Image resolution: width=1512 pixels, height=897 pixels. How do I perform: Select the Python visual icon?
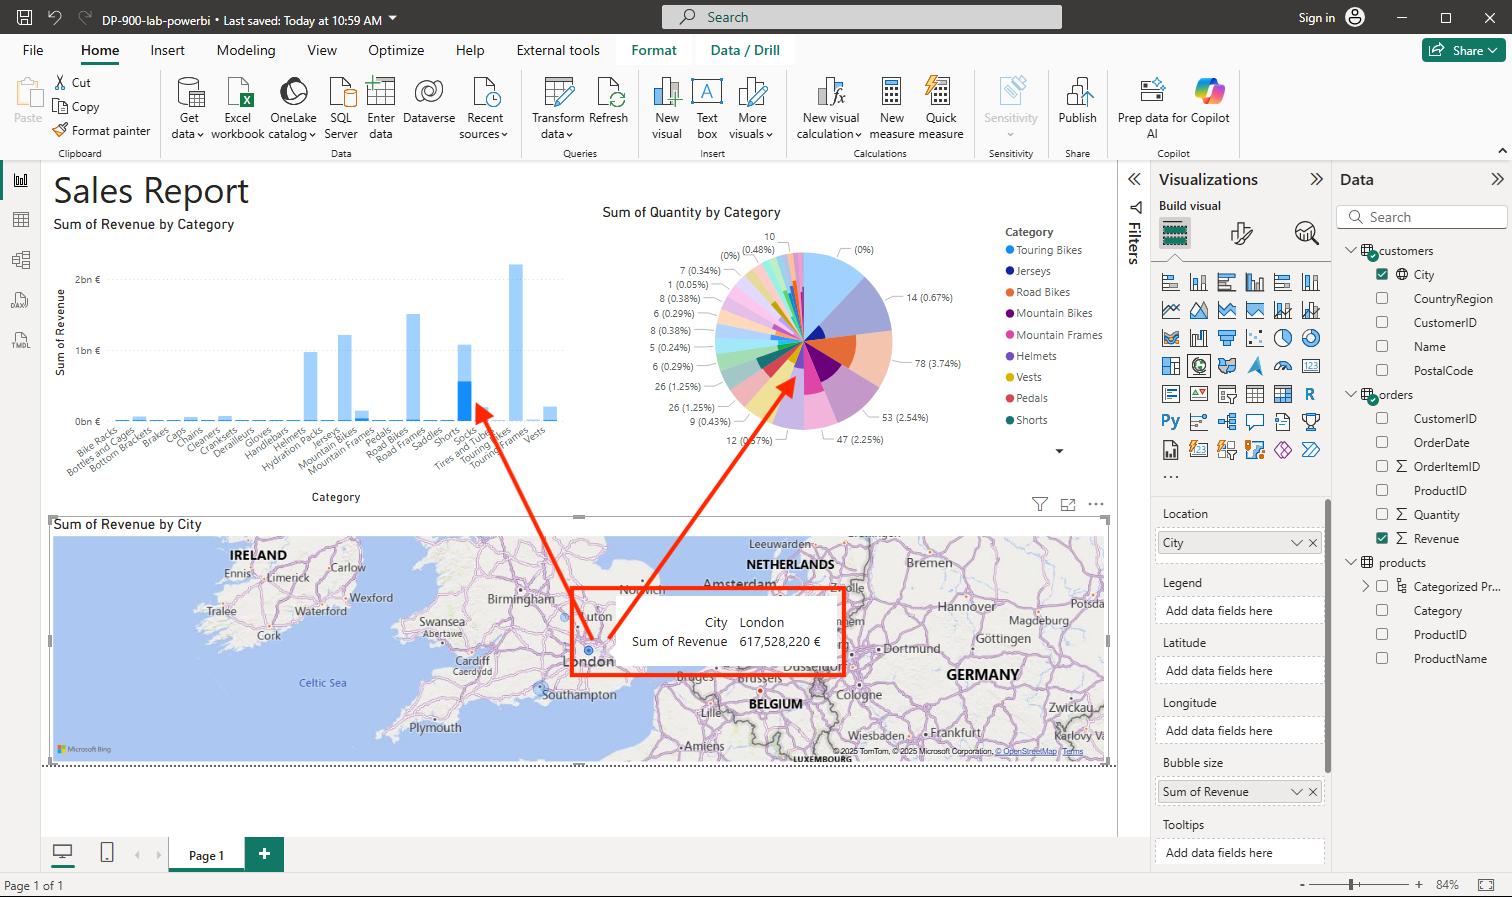pyautogui.click(x=1171, y=422)
